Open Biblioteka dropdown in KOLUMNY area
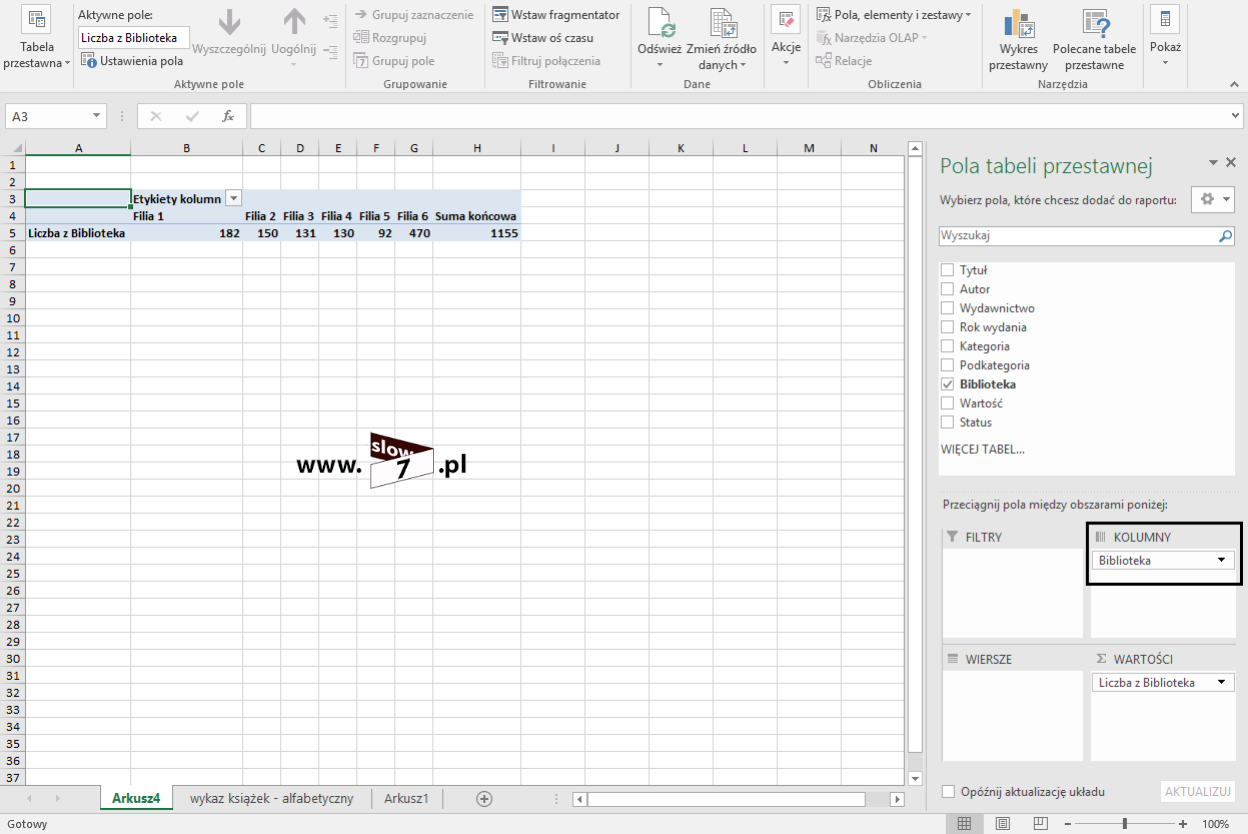The height and width of the screenshot is (834, 1248). click(x=1221, y=560)
